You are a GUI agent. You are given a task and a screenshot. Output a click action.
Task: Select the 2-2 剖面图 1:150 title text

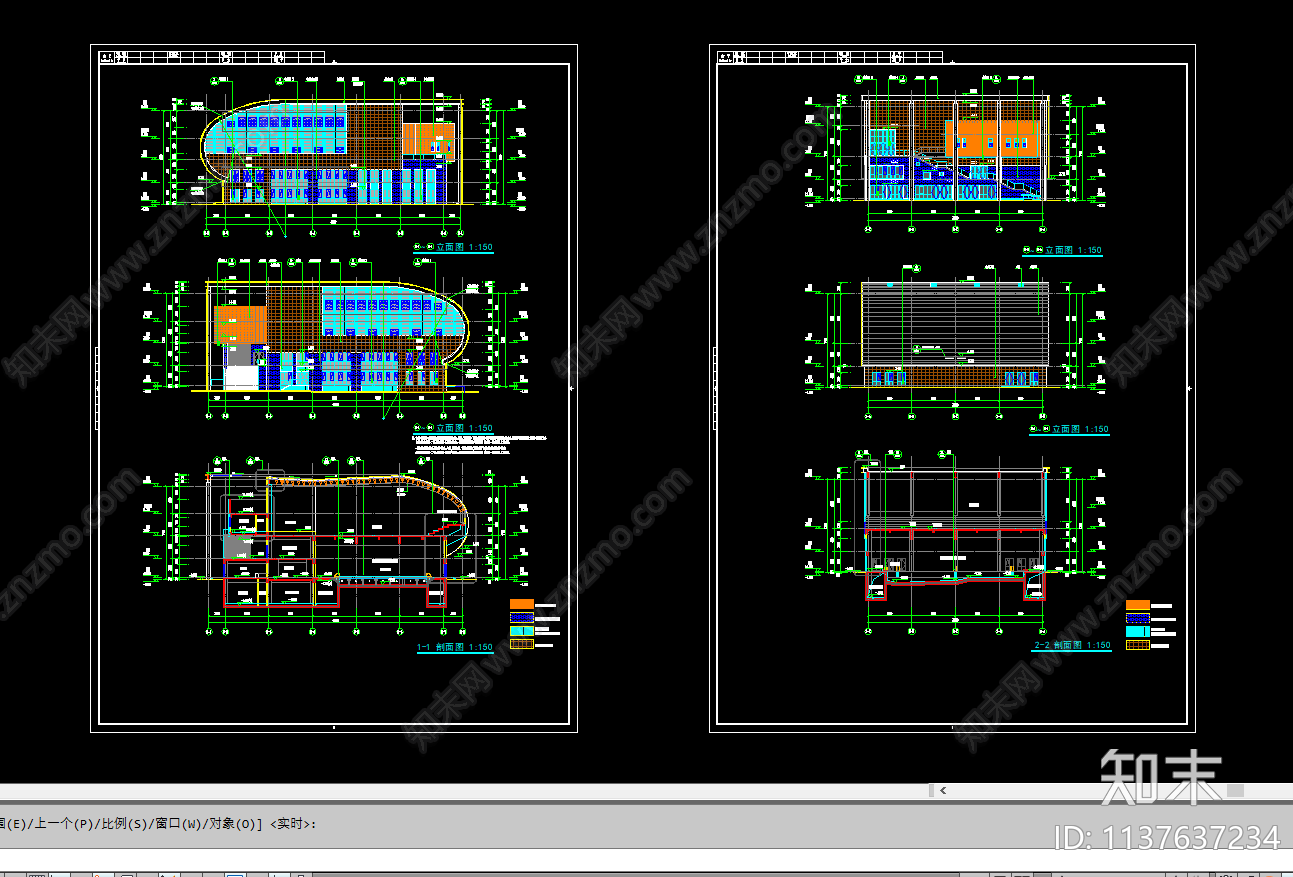point(1072,646)
